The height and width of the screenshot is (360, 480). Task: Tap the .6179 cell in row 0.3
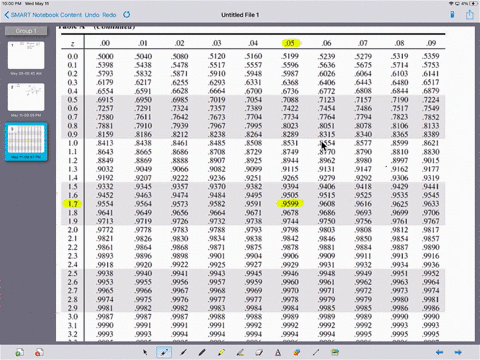[105, 82]
